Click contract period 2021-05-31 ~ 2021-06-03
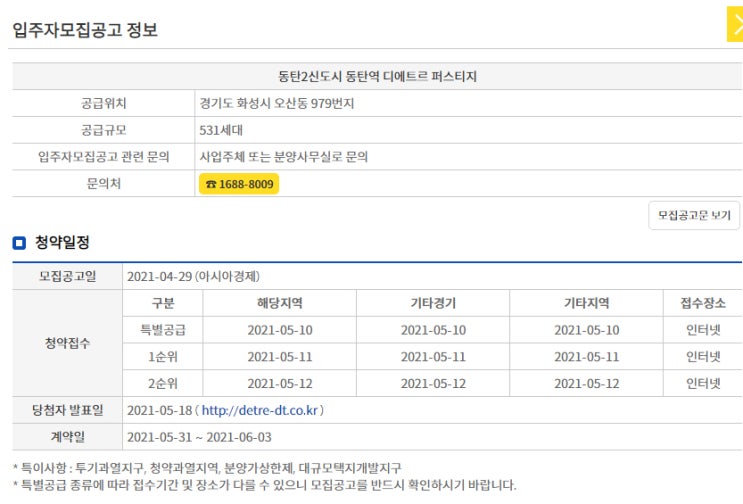The height and width of the screenshot is (504, 743). pyautogui.click(x=199, y=437)
